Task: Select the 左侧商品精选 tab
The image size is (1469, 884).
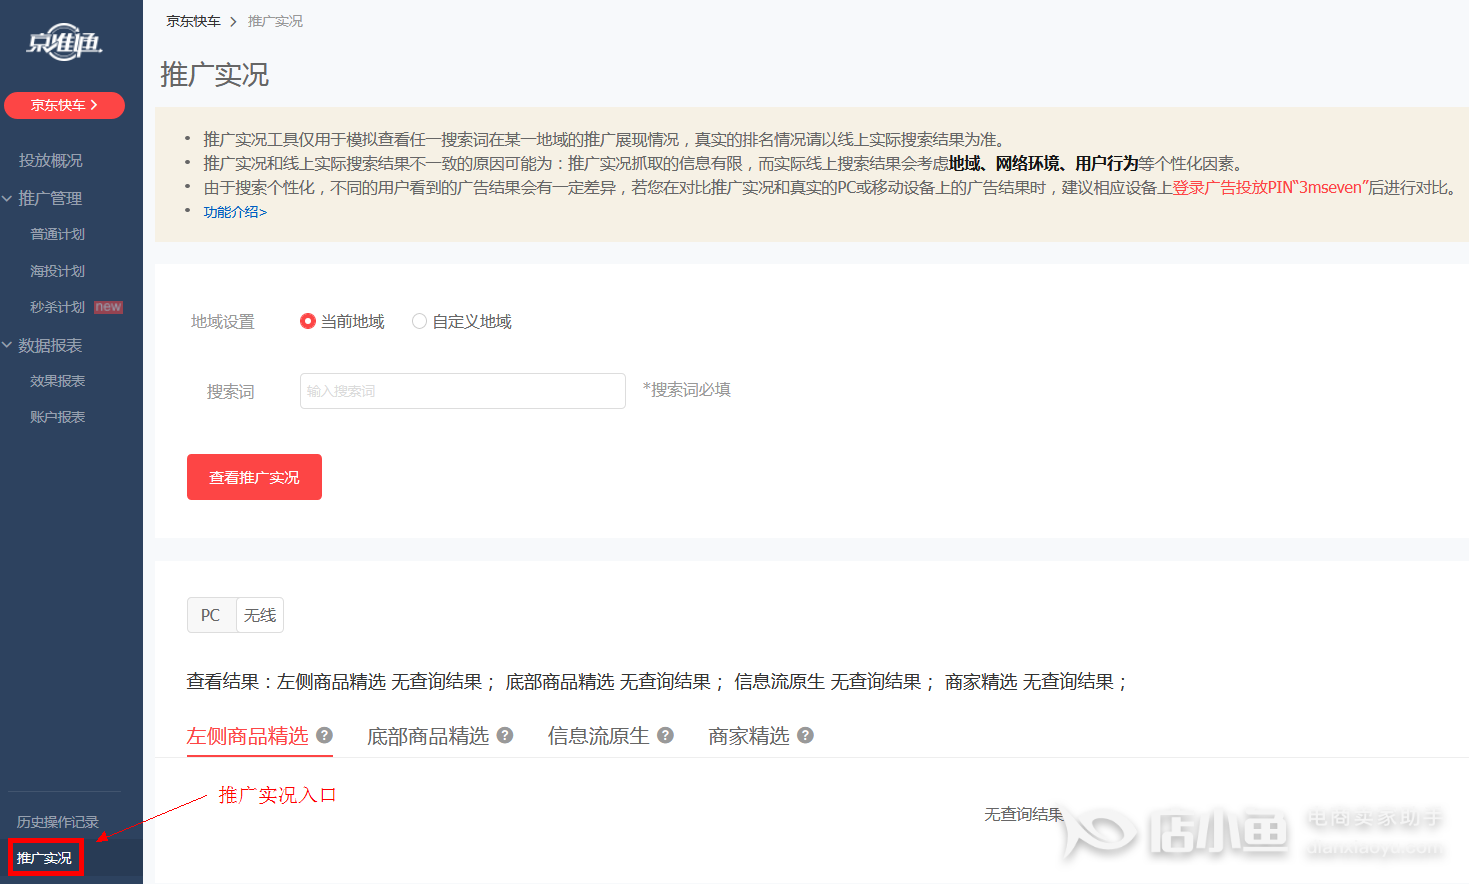Action: tap(248, 736)
